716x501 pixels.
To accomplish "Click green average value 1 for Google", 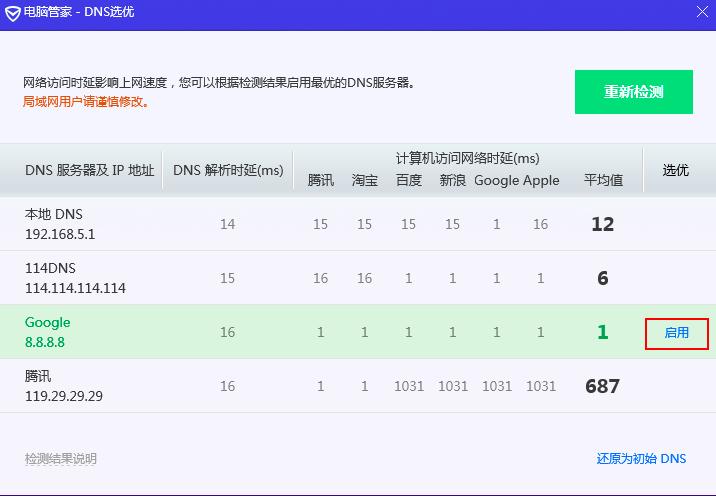I will pos(603,332).
